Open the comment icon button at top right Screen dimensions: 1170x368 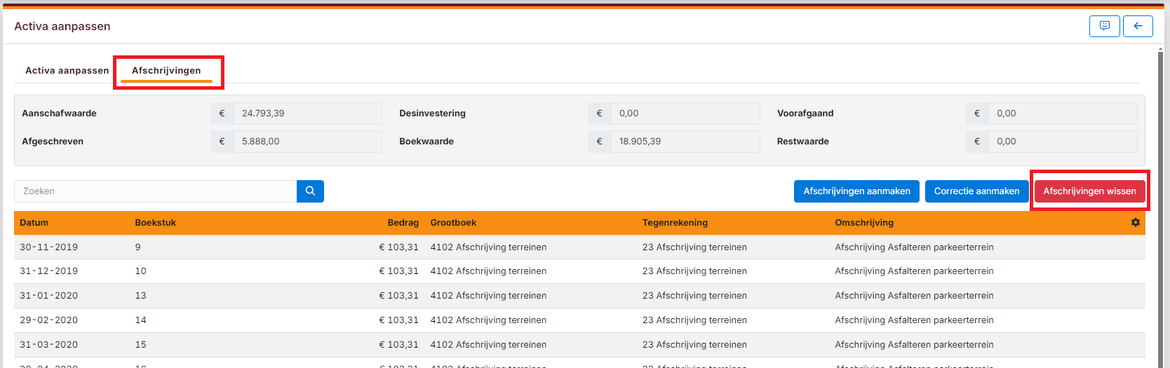[1104, 26]
